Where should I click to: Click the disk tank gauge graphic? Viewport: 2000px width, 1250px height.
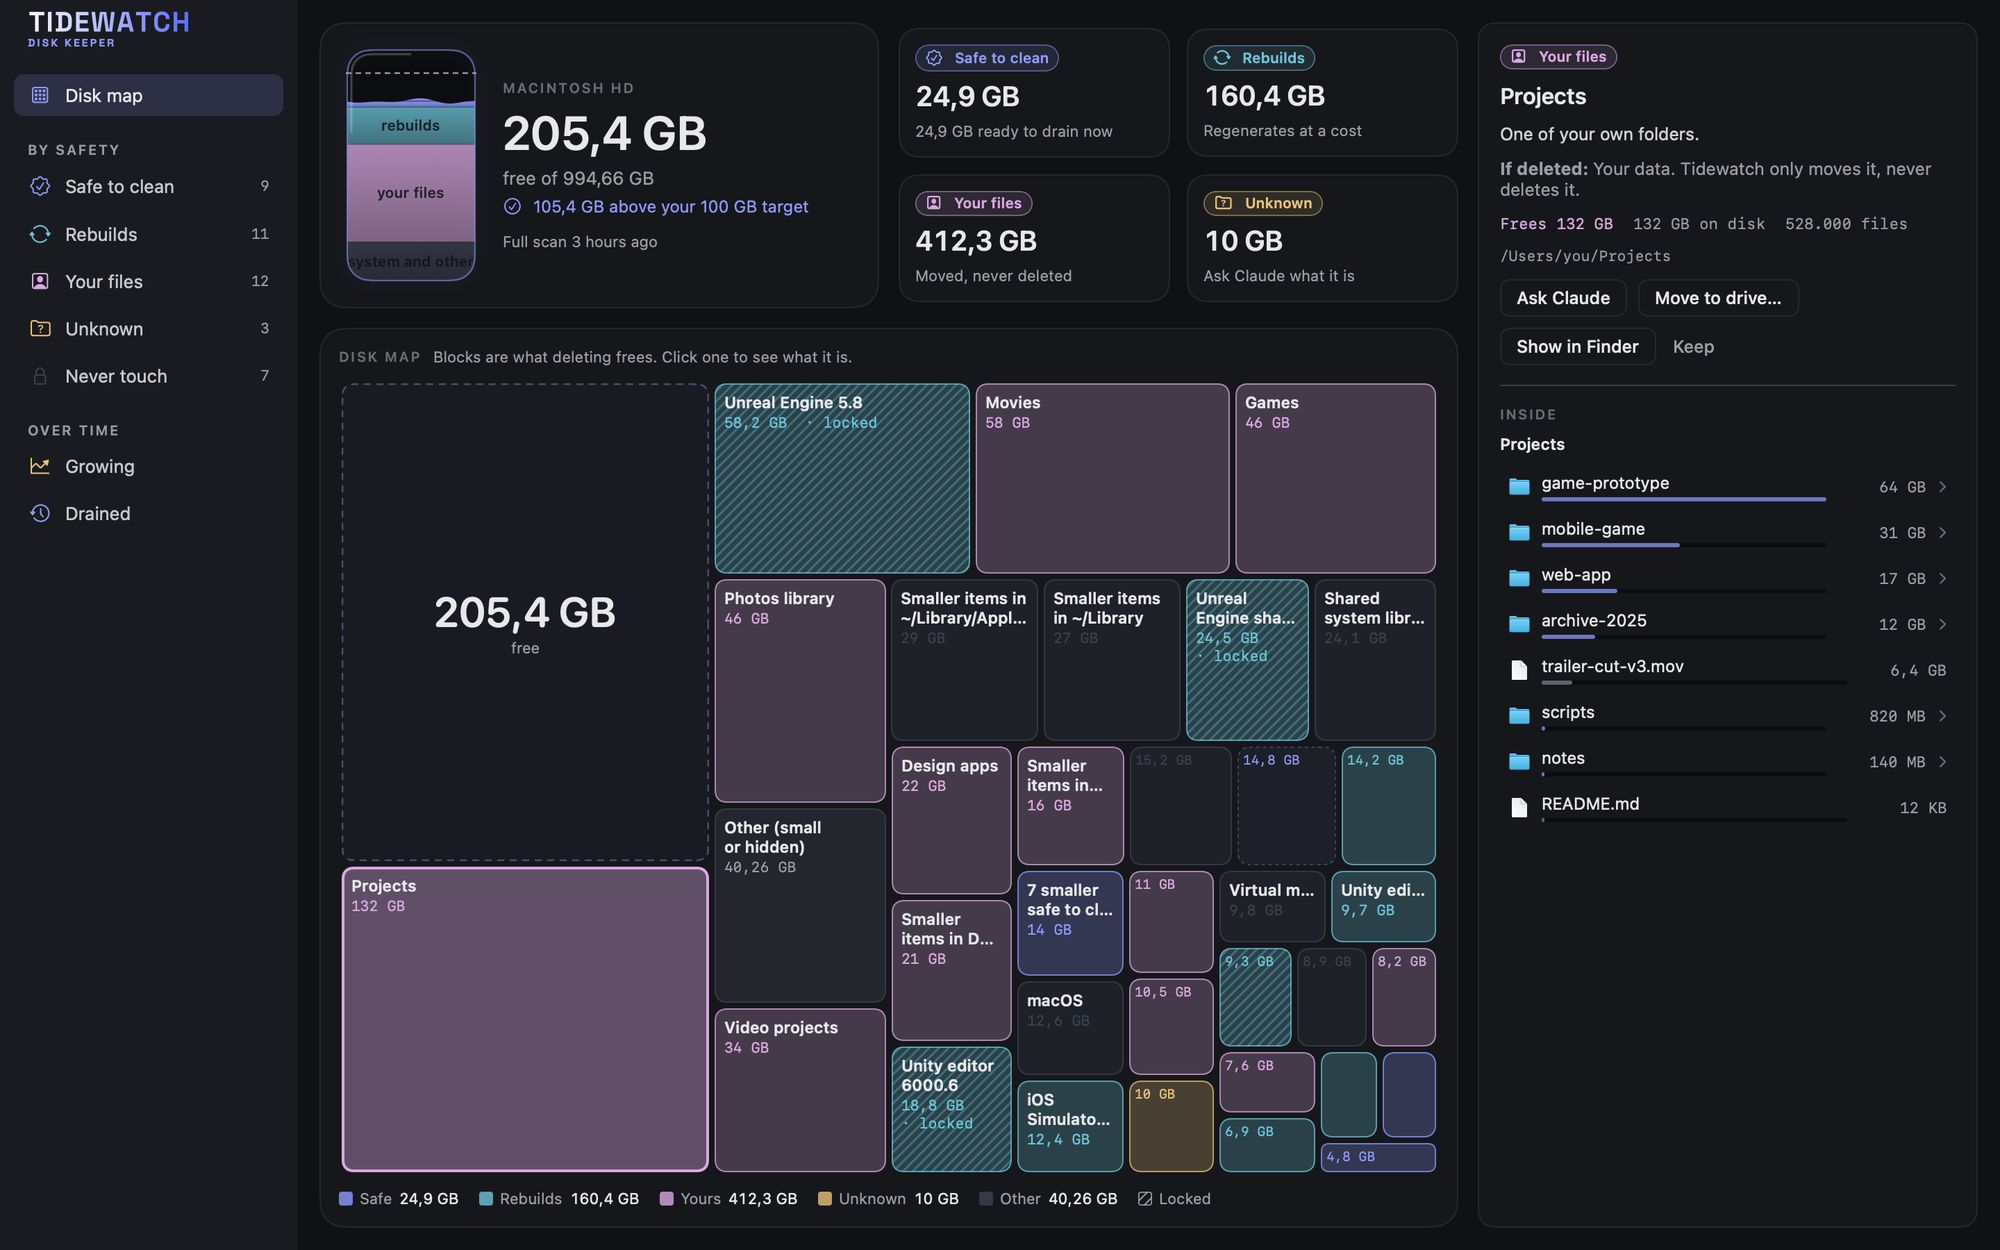click(x=411, y=165)
